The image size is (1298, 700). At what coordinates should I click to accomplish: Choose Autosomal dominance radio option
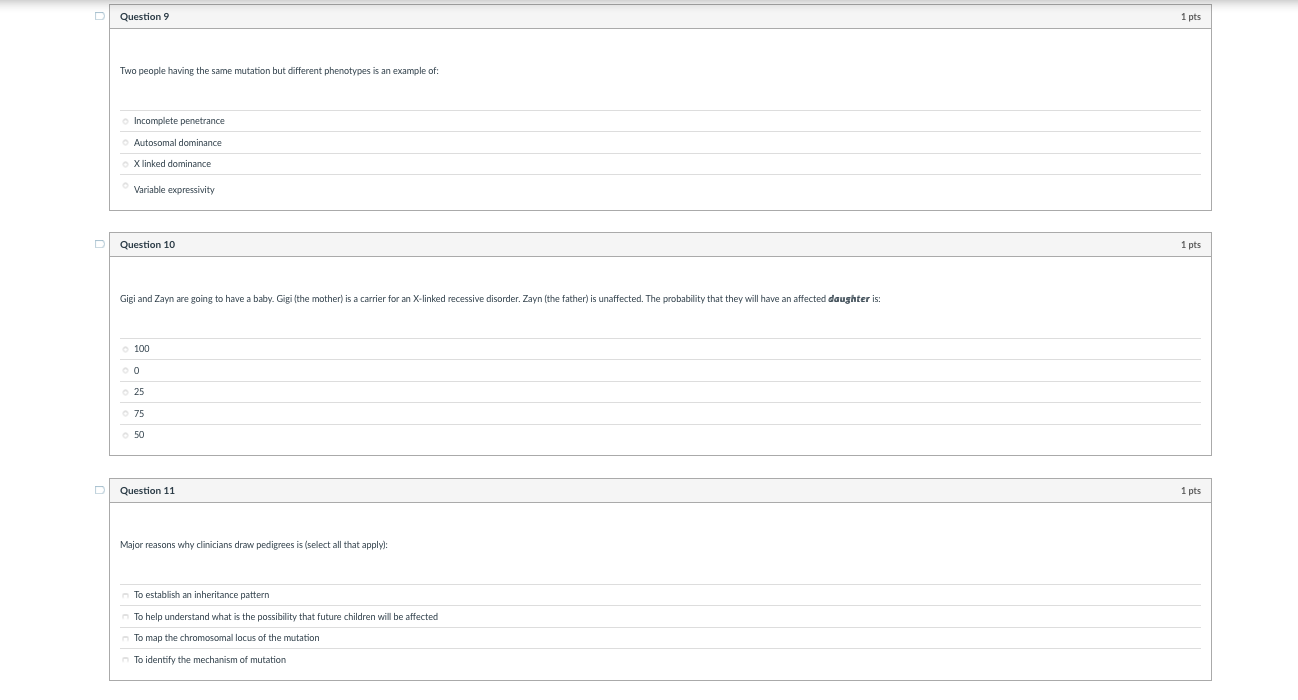pos(126,143)
